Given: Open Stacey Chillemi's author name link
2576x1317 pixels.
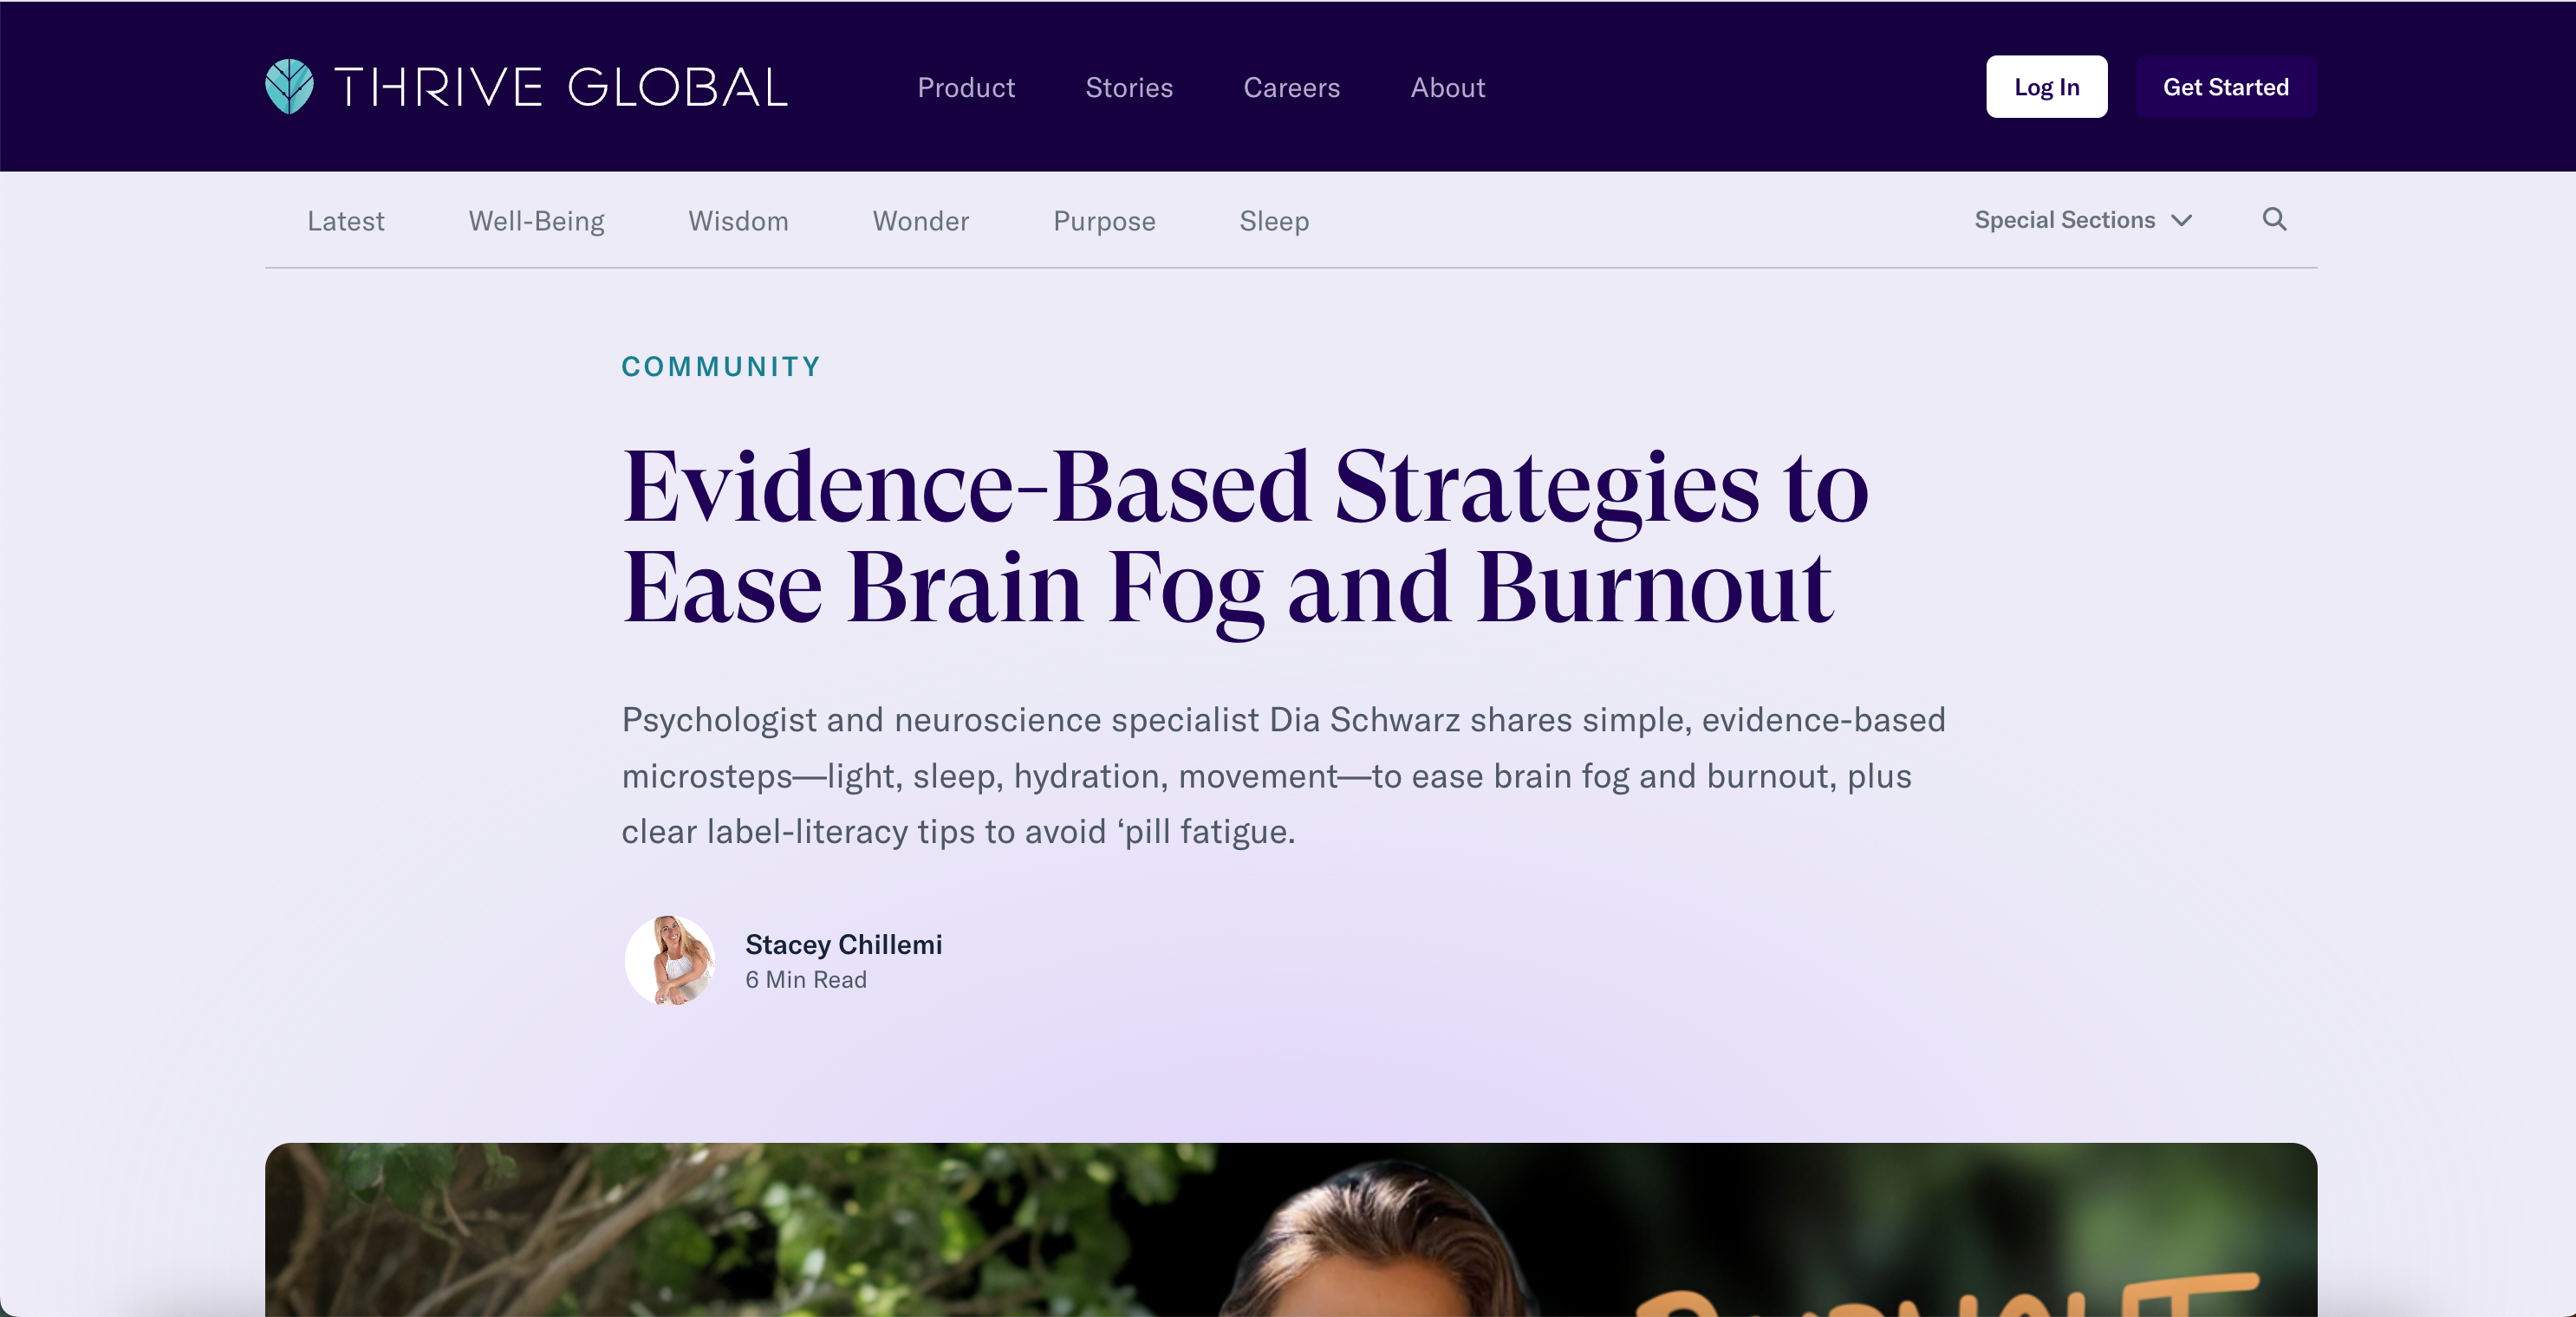Looking at the screenshot, I should click(x=843, y=944).
